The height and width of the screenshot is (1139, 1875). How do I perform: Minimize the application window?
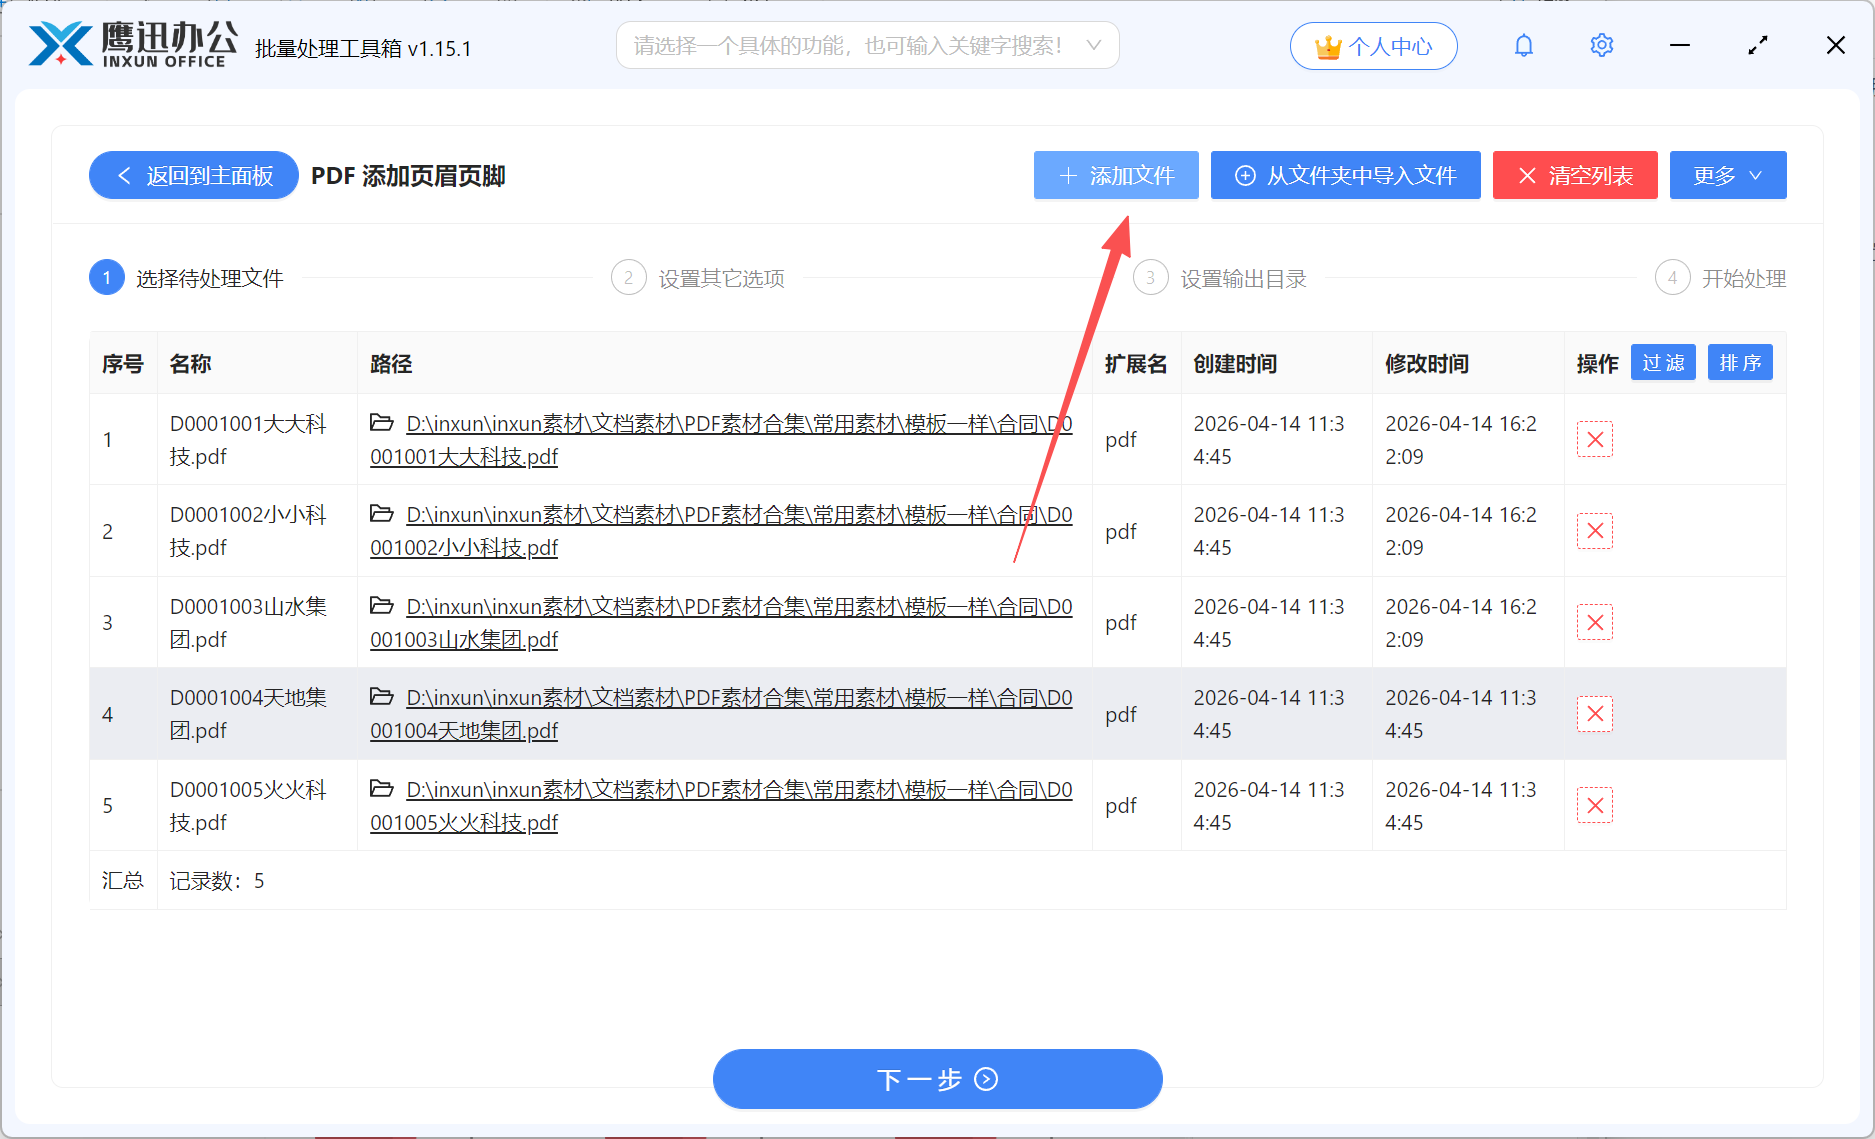1680,46
